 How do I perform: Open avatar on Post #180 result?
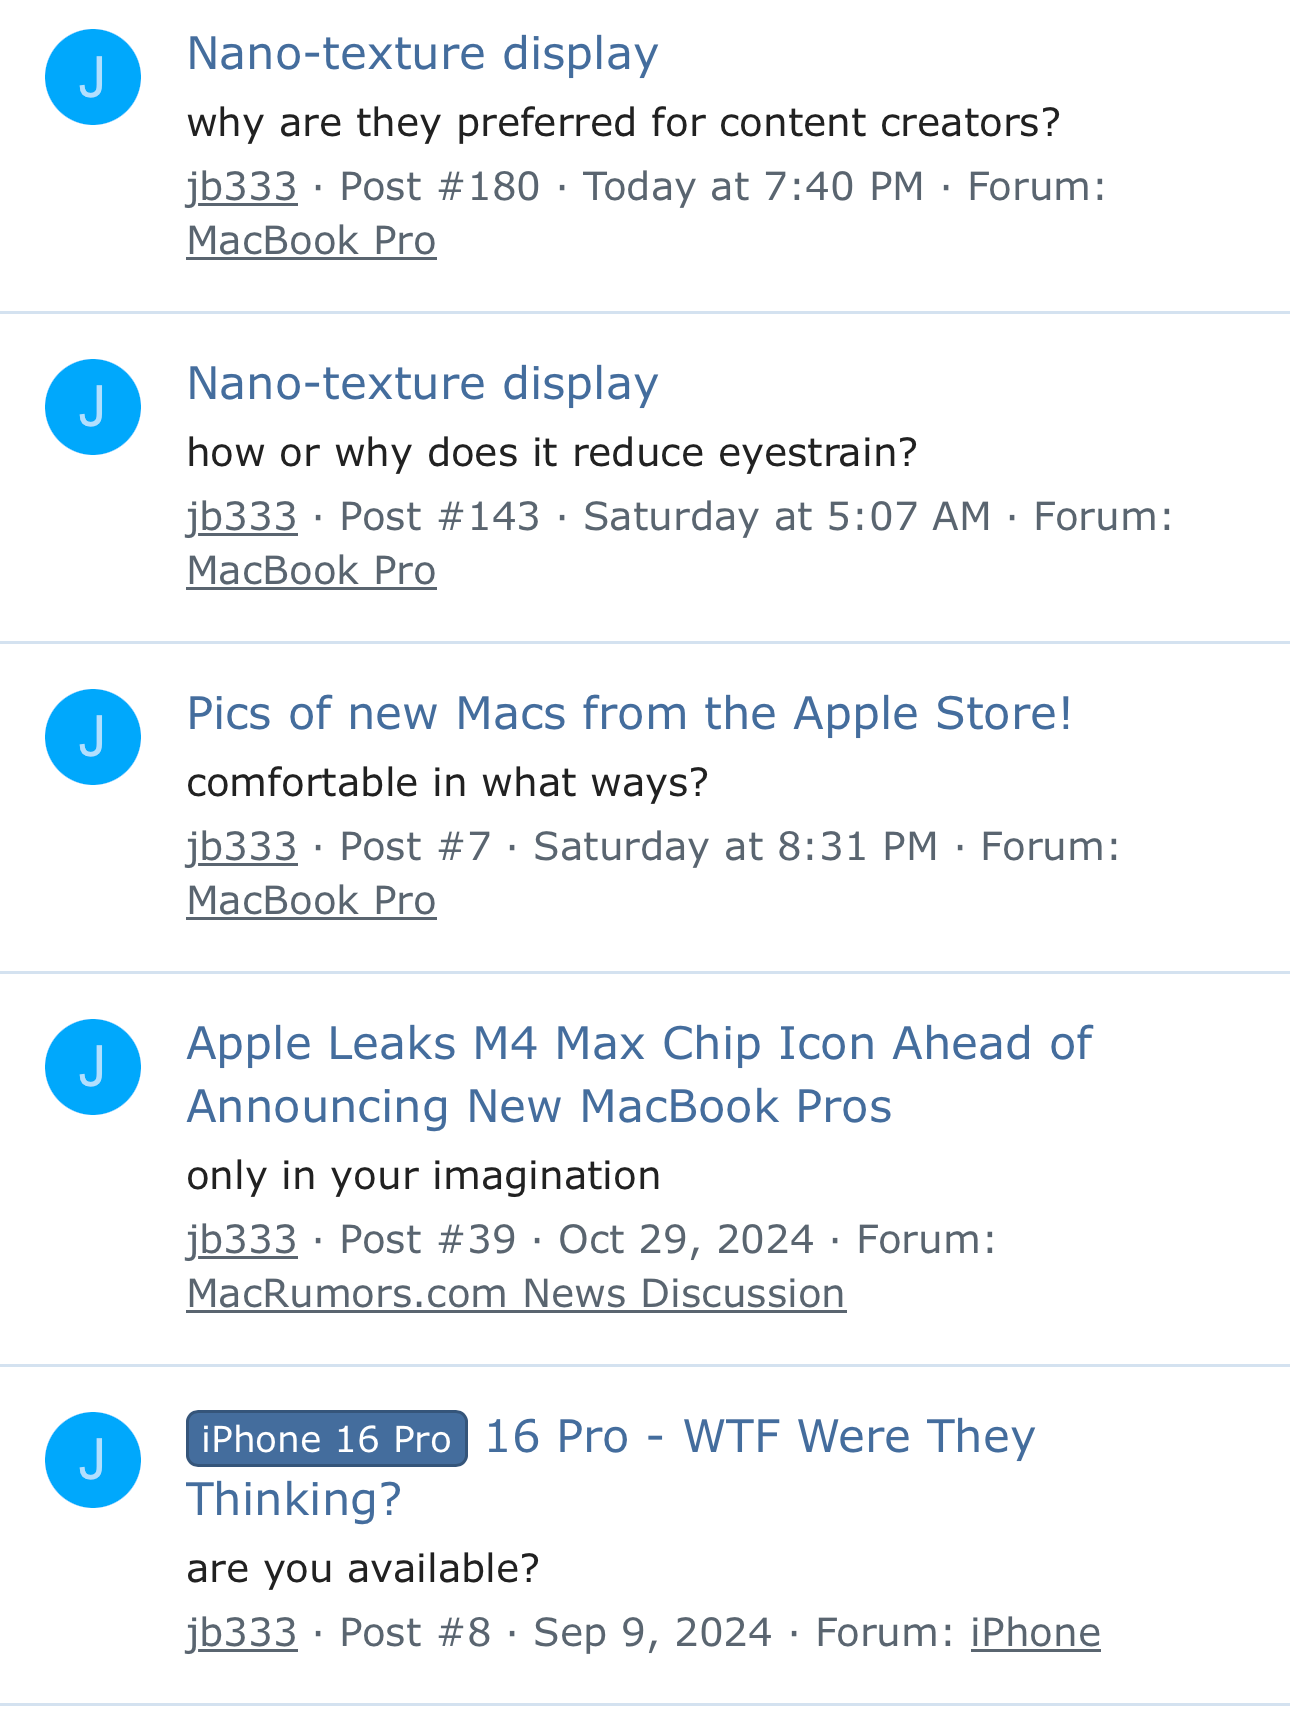point(93,77)
